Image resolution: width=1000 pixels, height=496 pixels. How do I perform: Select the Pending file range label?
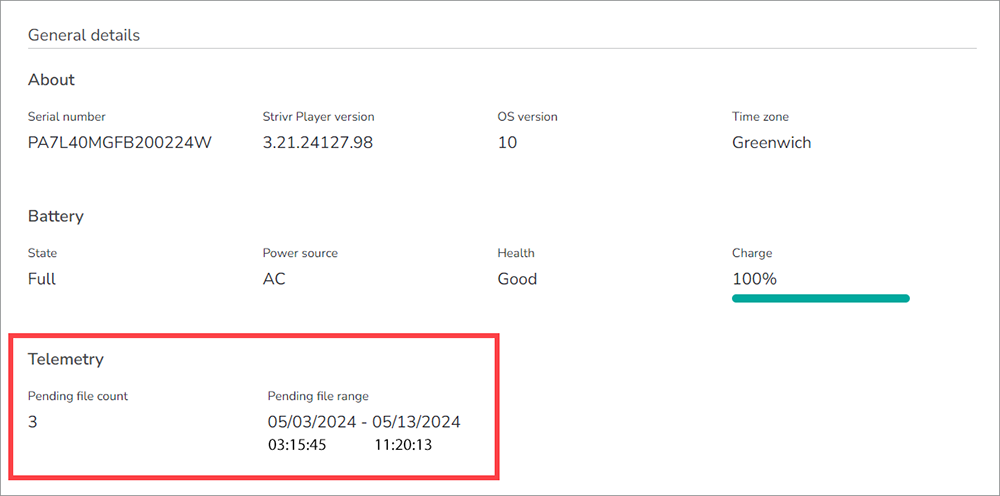[x=318, y=396]
